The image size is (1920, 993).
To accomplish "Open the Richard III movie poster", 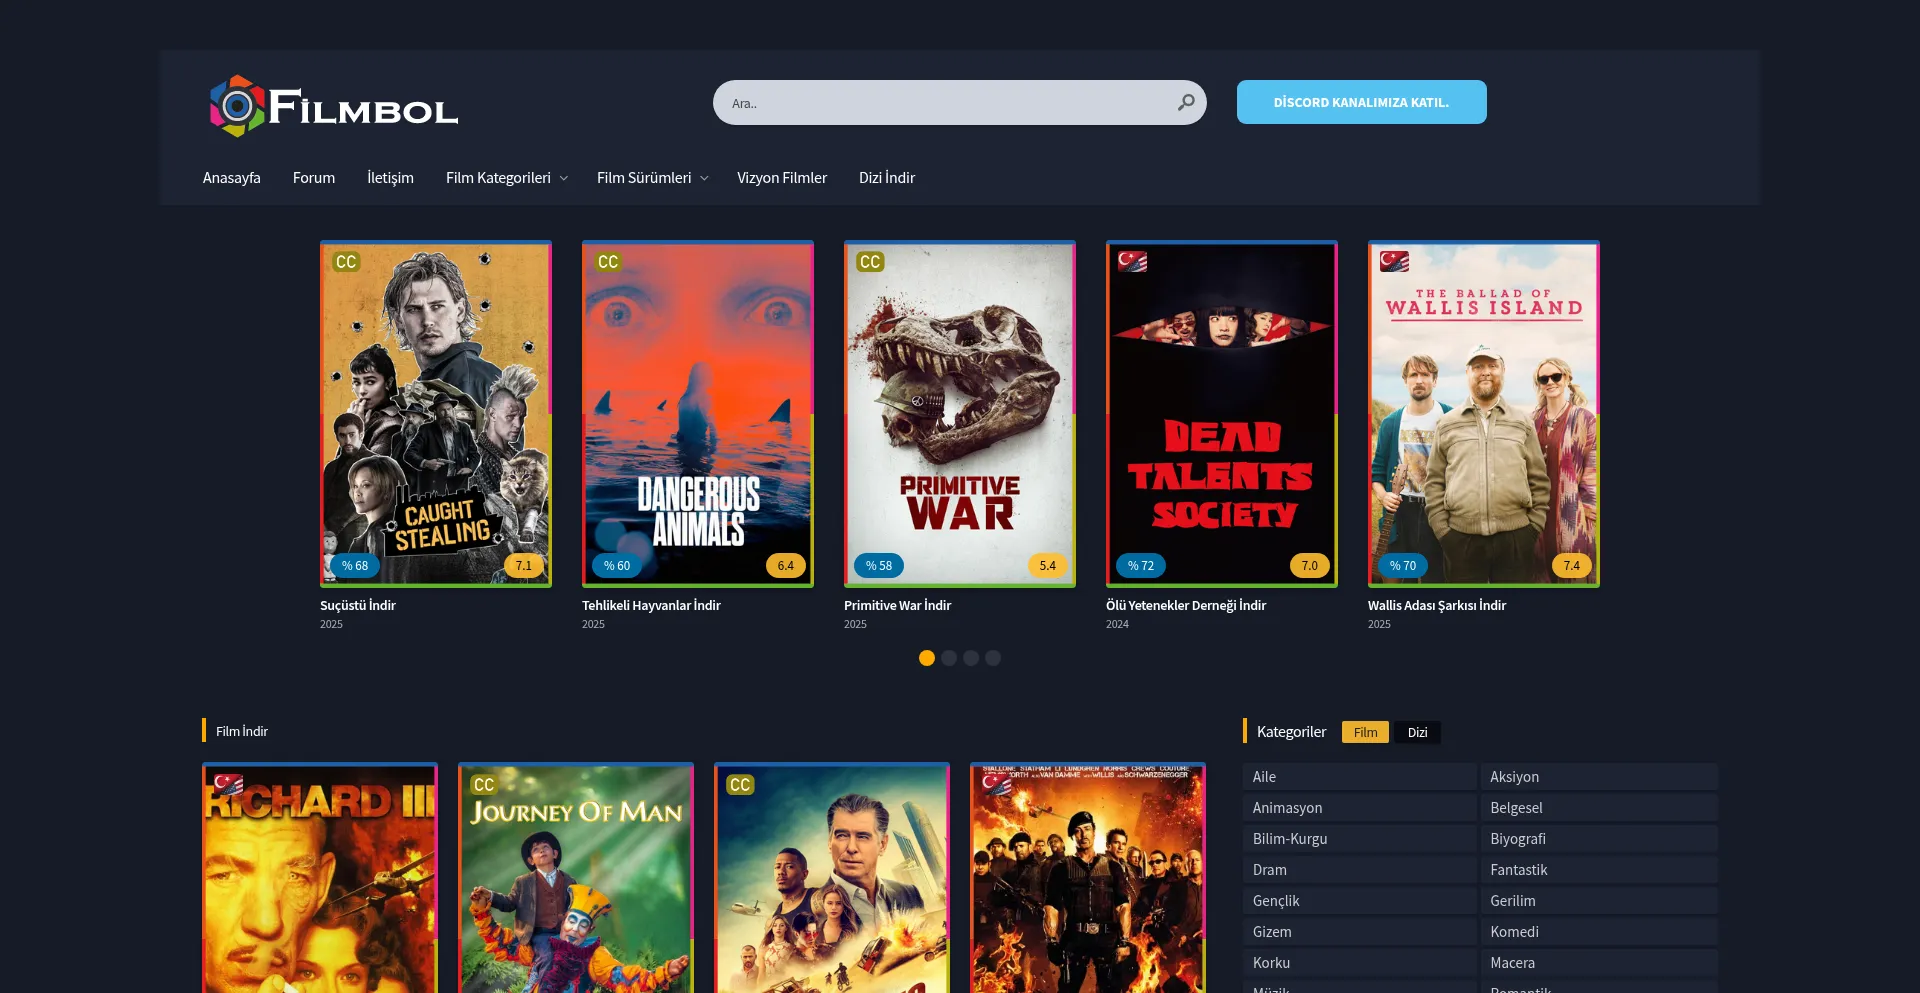I will point(320,880).
